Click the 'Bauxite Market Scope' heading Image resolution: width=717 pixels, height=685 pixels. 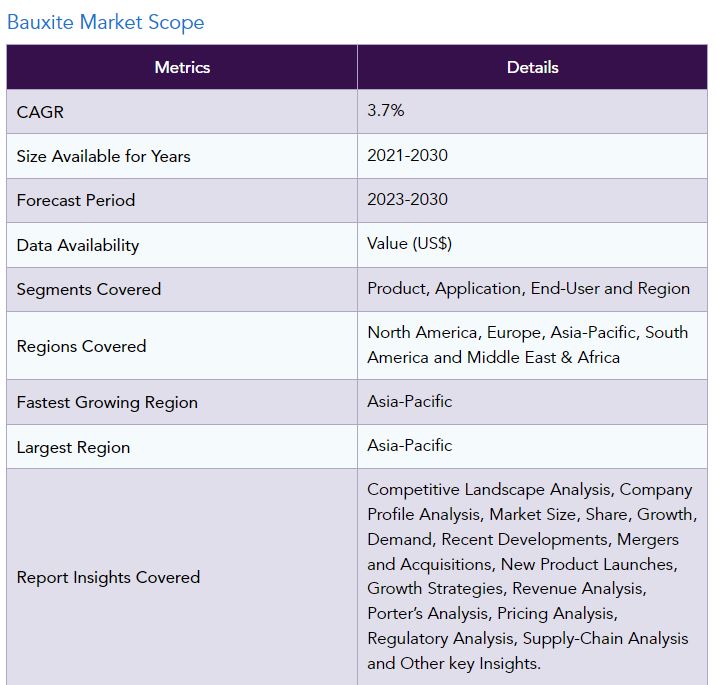106,22
